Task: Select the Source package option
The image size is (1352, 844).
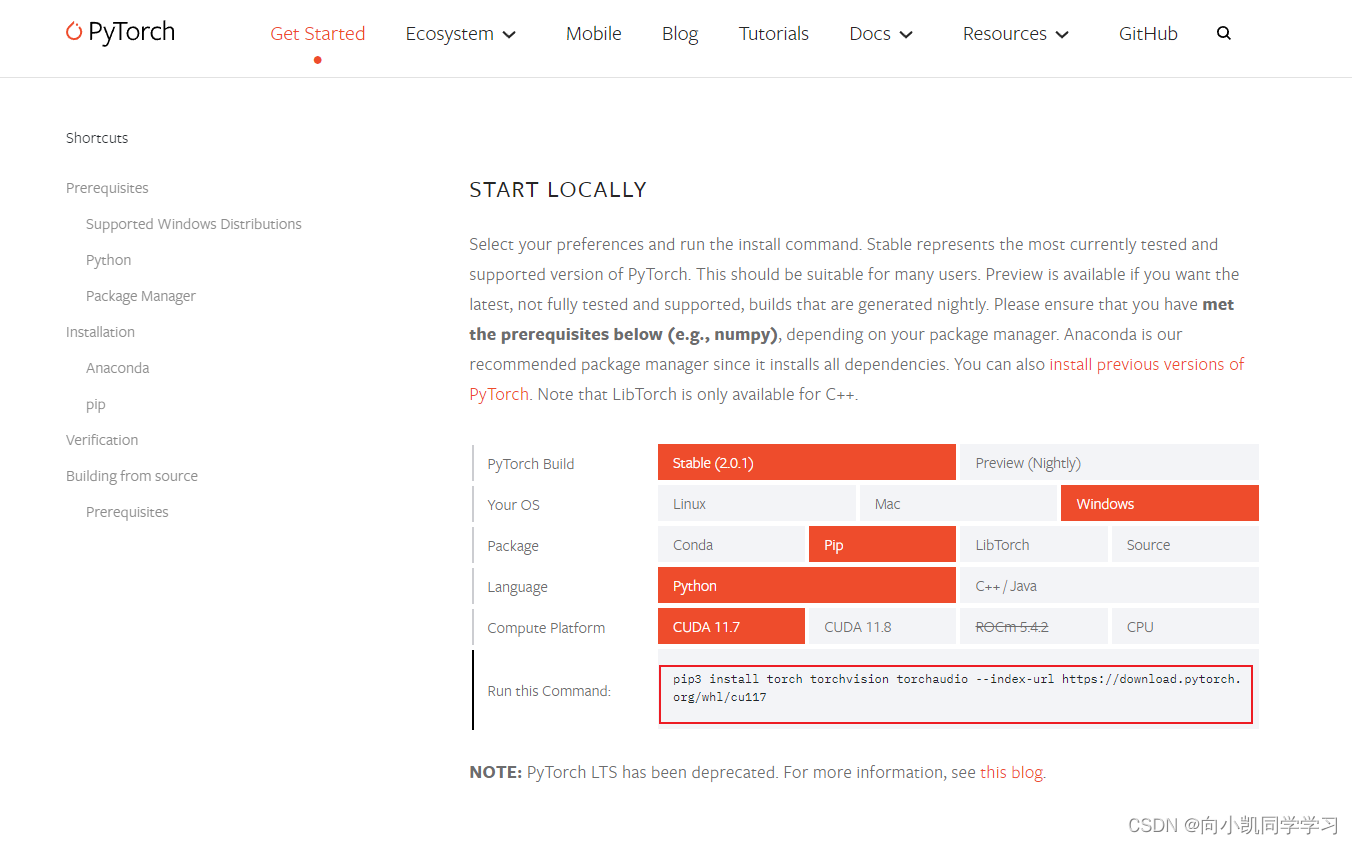Action: coord(1185,545)
